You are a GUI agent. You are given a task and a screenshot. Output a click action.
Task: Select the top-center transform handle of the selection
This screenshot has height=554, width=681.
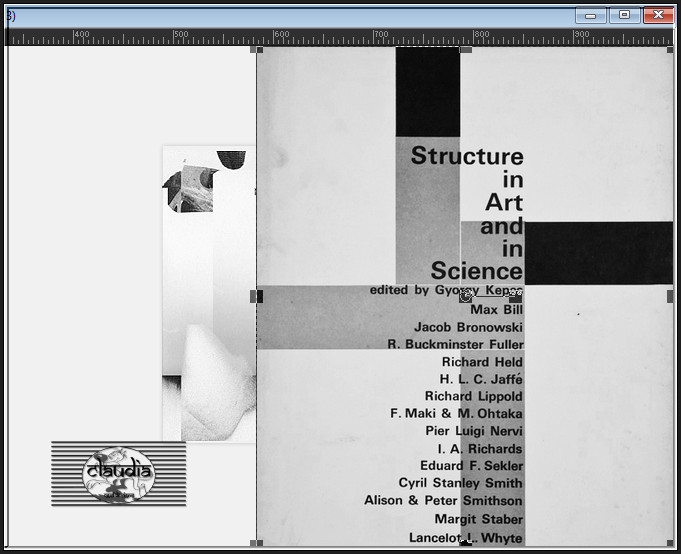(466, 50)
